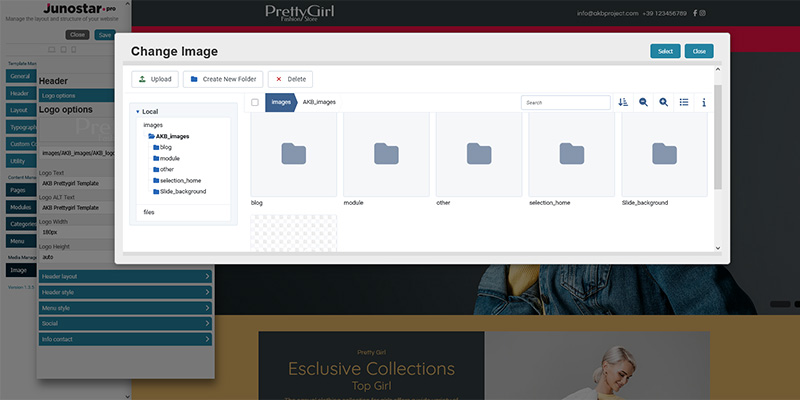
Task: Expand the Menu style section
Action: click(126, 308)
